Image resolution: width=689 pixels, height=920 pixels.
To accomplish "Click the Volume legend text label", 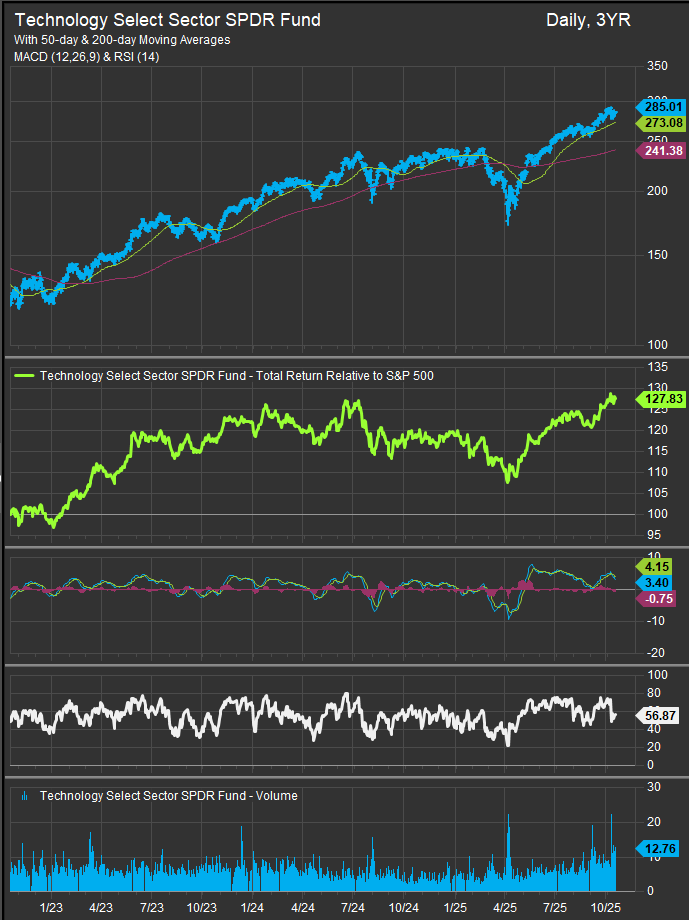I will click(168, 796).
